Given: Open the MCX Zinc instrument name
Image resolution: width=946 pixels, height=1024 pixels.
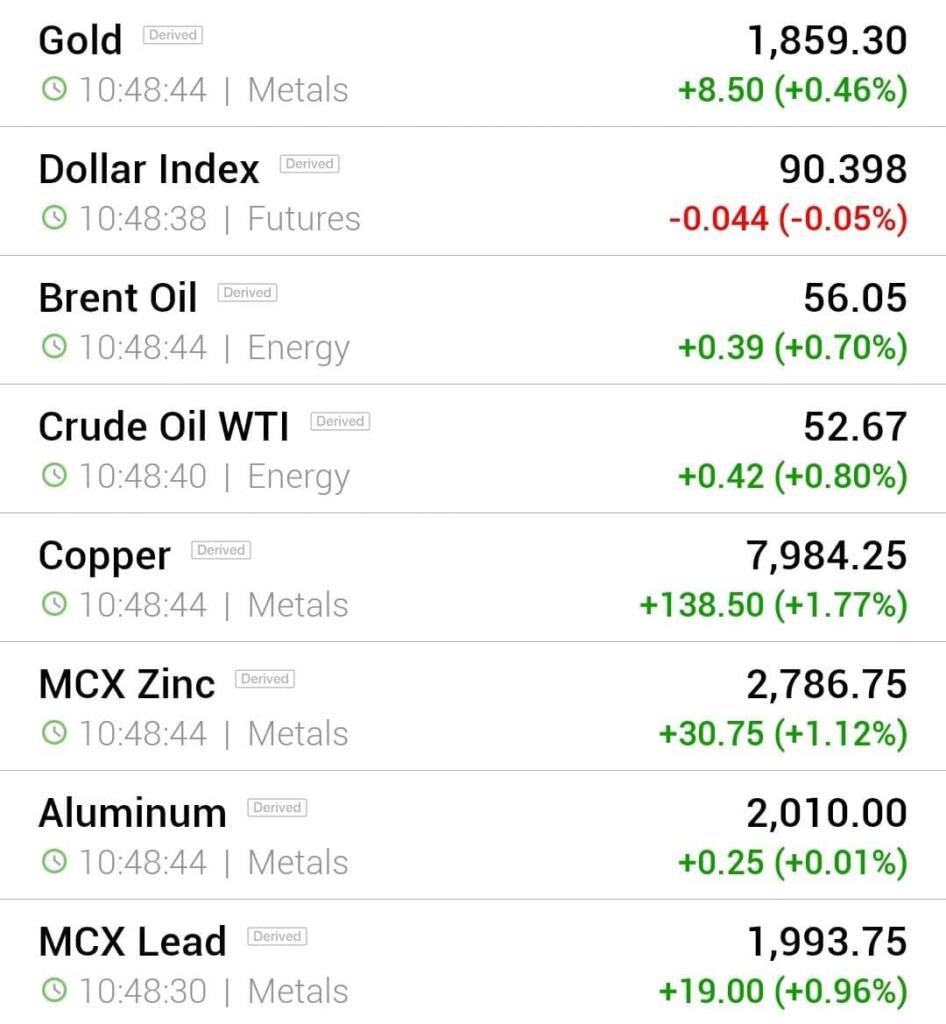Looking at the screenshot, I should [x=127, y=684].
